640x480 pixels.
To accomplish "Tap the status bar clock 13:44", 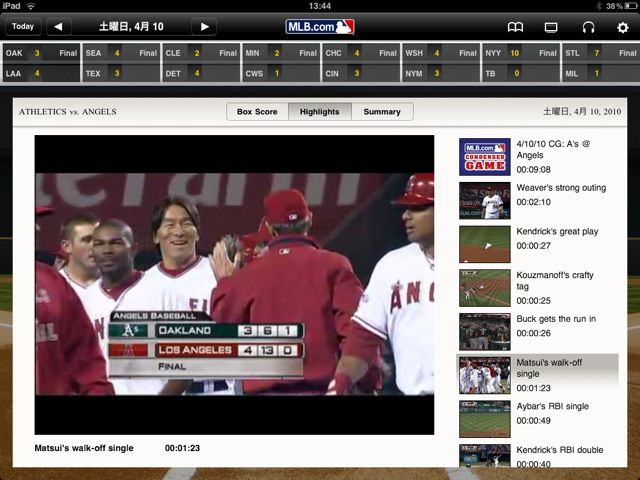I will (320, 6).
